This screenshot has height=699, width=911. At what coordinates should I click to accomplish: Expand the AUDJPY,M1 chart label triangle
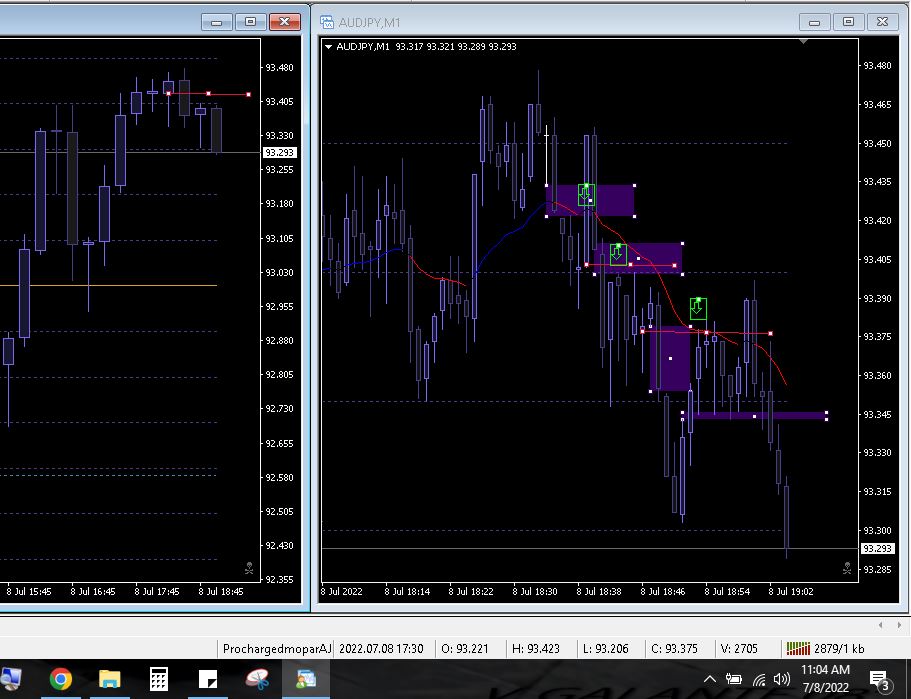pos(329,46)
